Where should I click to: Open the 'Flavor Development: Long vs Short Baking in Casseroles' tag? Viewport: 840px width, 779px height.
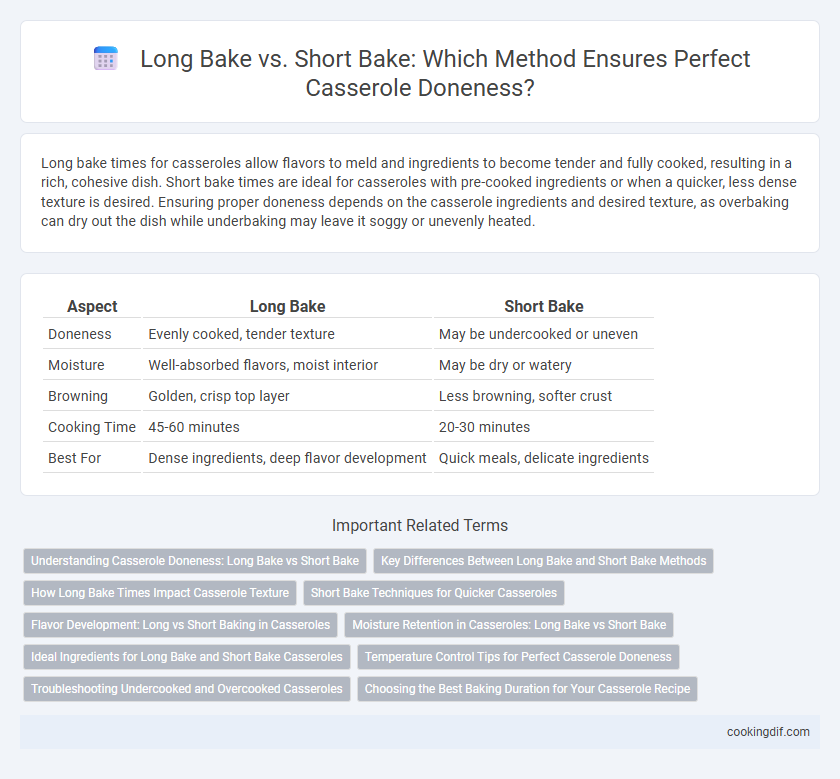click(x=181, y=625)
